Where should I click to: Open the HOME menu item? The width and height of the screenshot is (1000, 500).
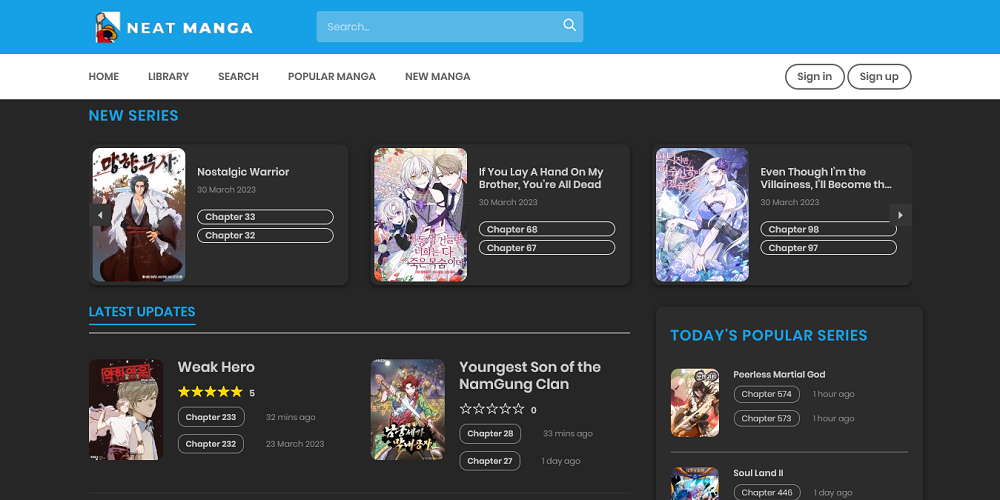tap(103, 77)
